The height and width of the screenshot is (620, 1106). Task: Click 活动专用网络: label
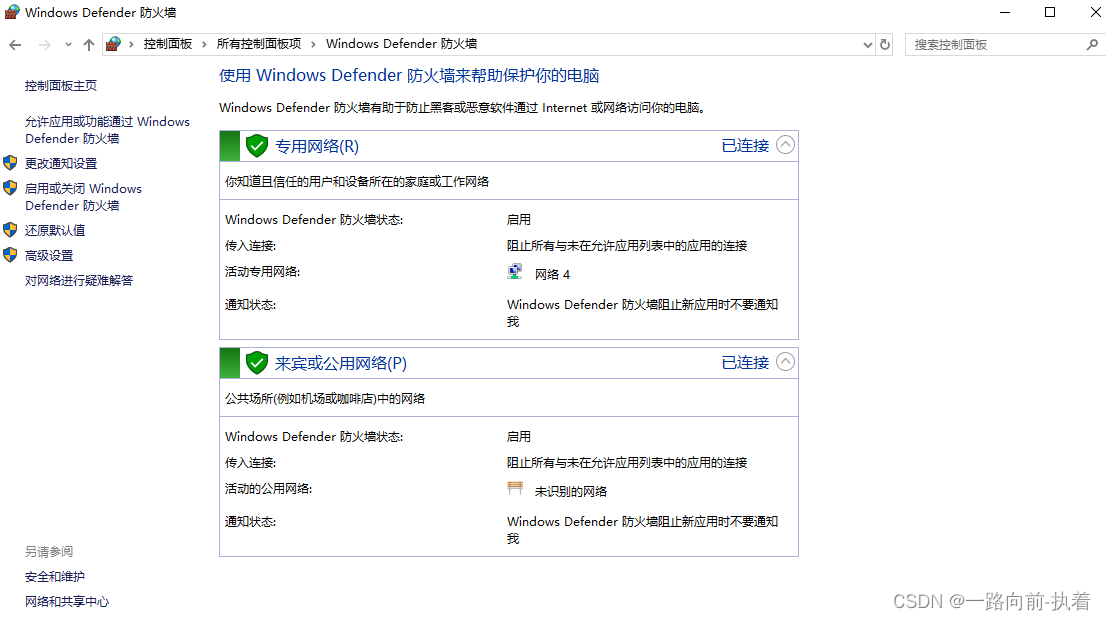pyautogui.click(x=262, y=272)
